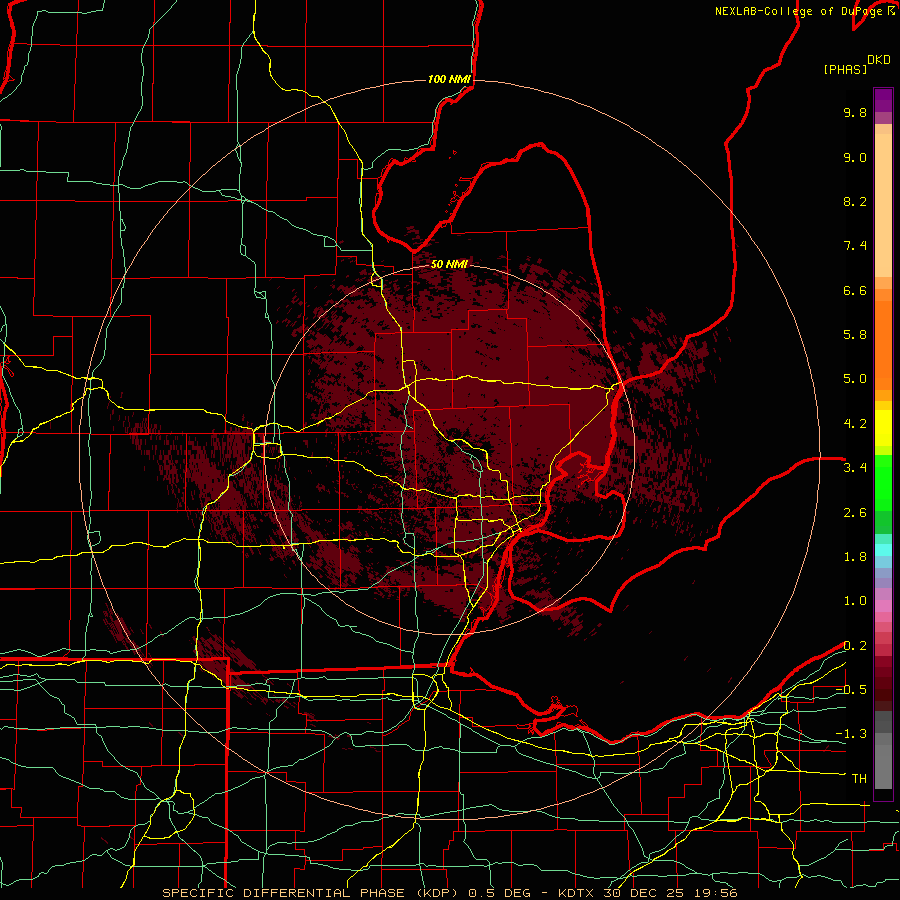
Task: Click the DKD unit label above the scale
Action: tap(879, 60)
